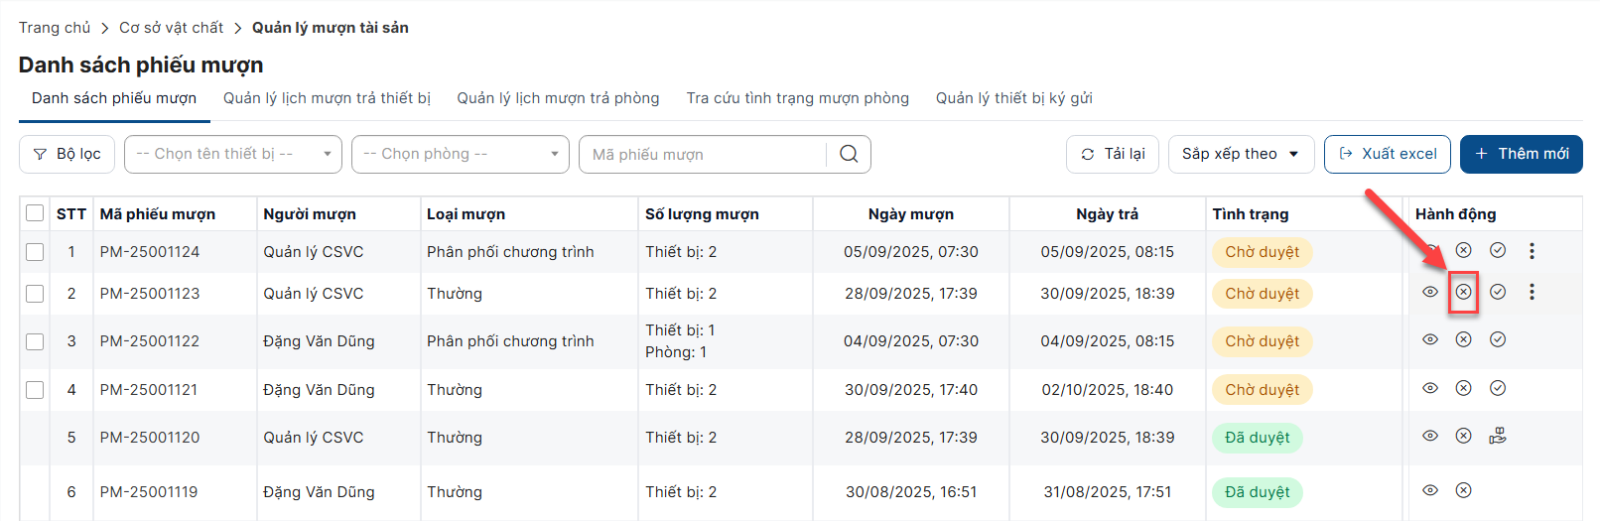The width and height of the screenshot is (1600, 521).
Task: Cancel loan slip PM-25001119
Action: pos(1463,490)
